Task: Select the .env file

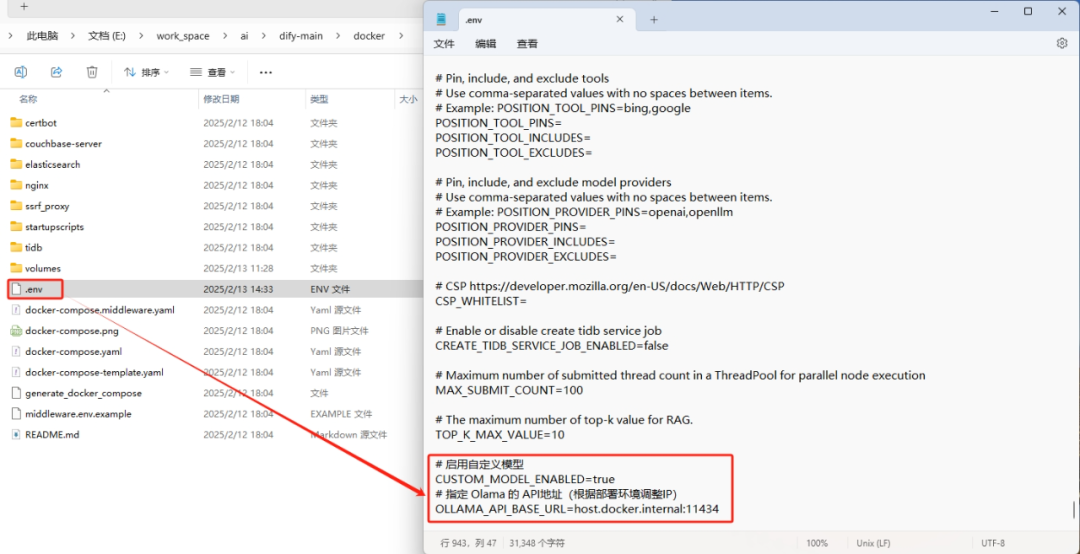Action: tap(34, 289)
